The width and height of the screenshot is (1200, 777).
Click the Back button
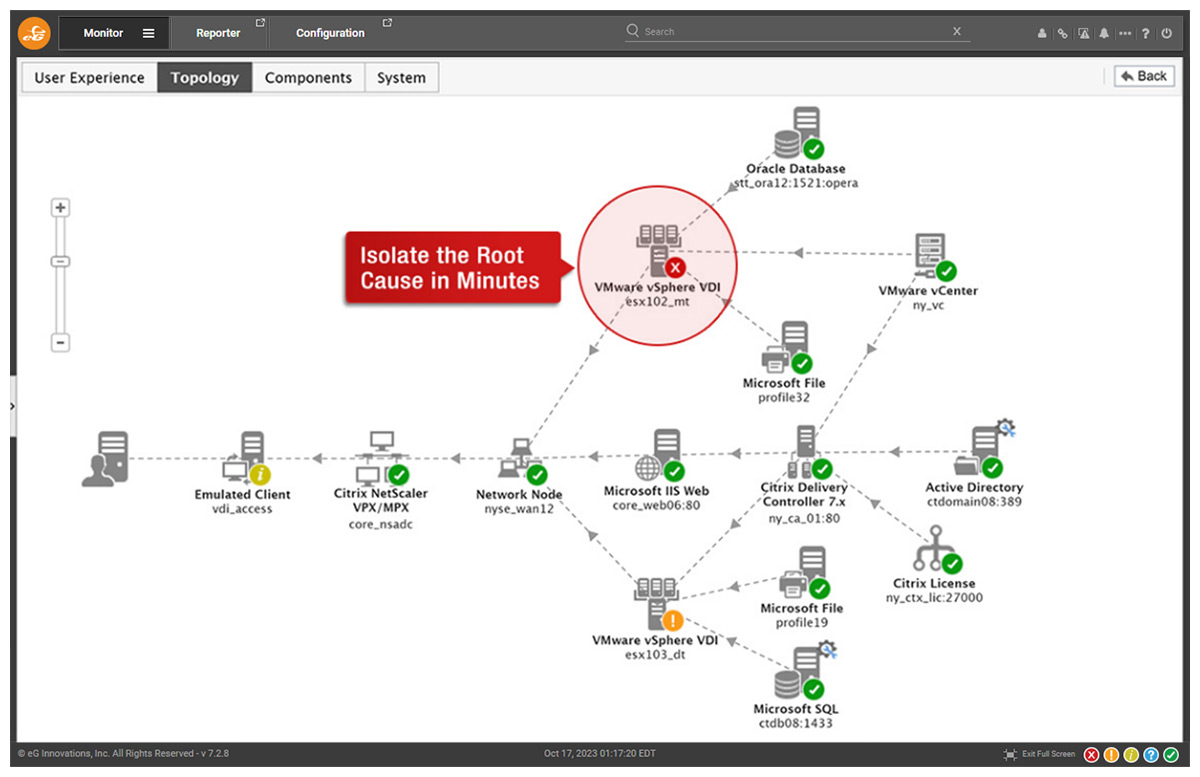tap(1144, 76)
